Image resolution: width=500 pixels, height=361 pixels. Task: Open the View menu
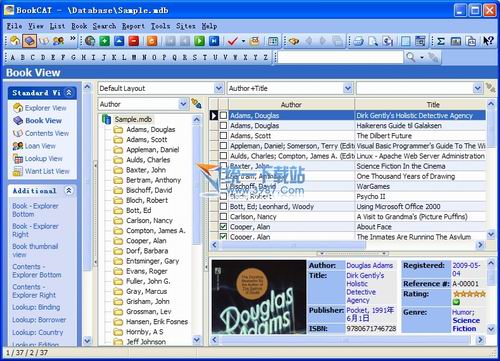(36, 26)
